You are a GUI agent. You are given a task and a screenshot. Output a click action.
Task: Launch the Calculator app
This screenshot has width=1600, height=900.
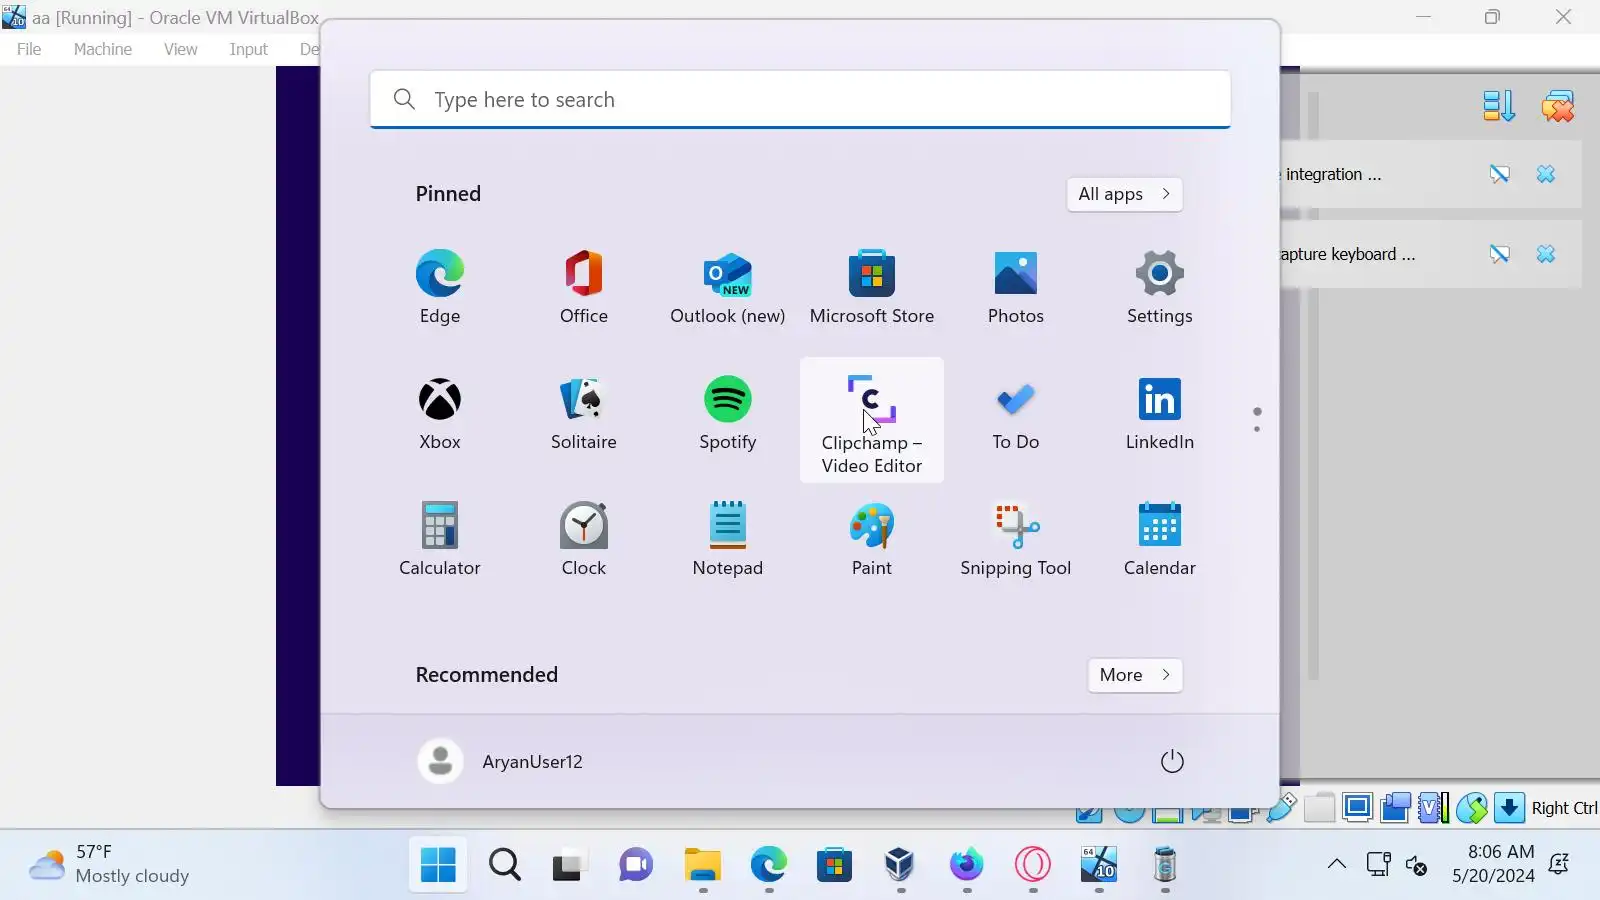pyautogui.click(x=440, y=540)
